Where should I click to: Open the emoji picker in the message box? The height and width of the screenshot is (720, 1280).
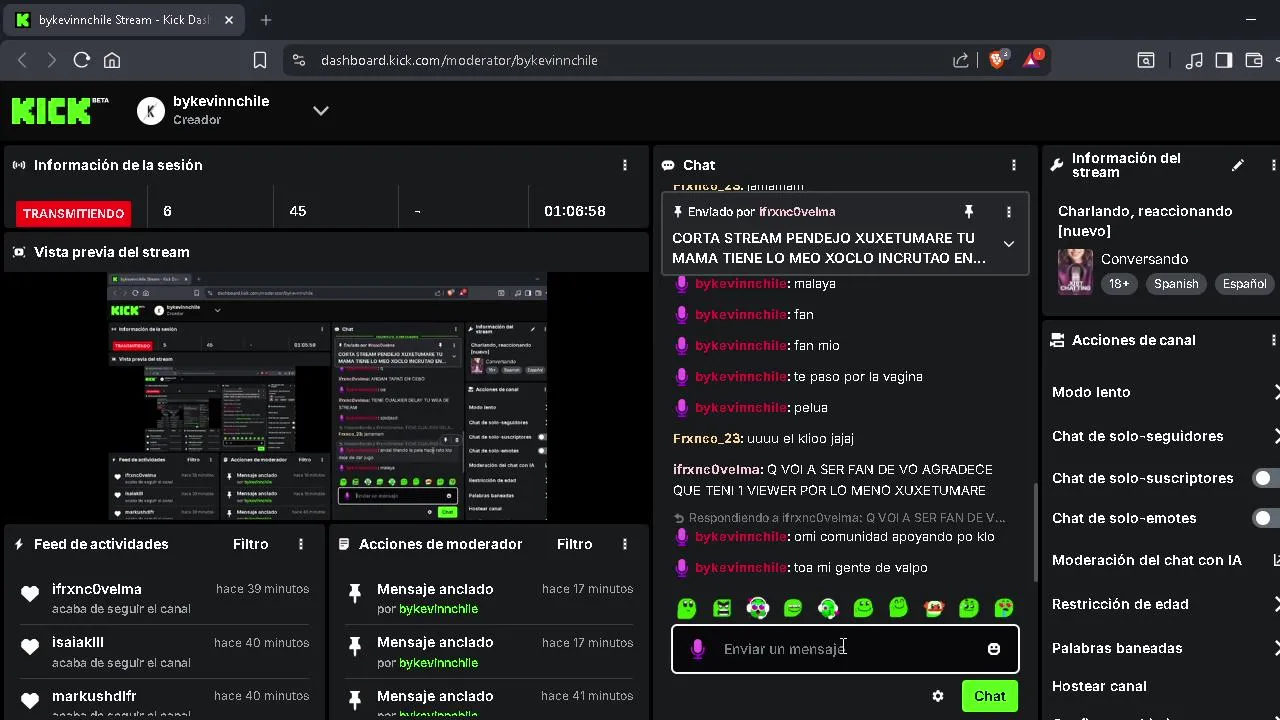994,649
